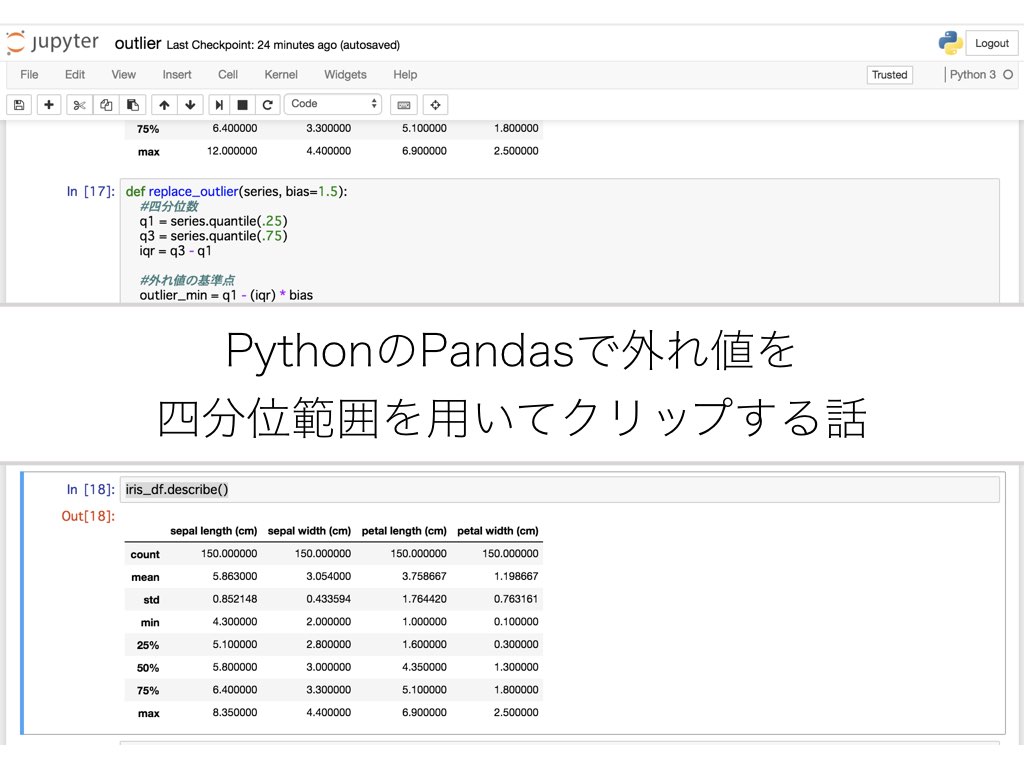Run the current cell with the run icon

click(x=218, y=104)
